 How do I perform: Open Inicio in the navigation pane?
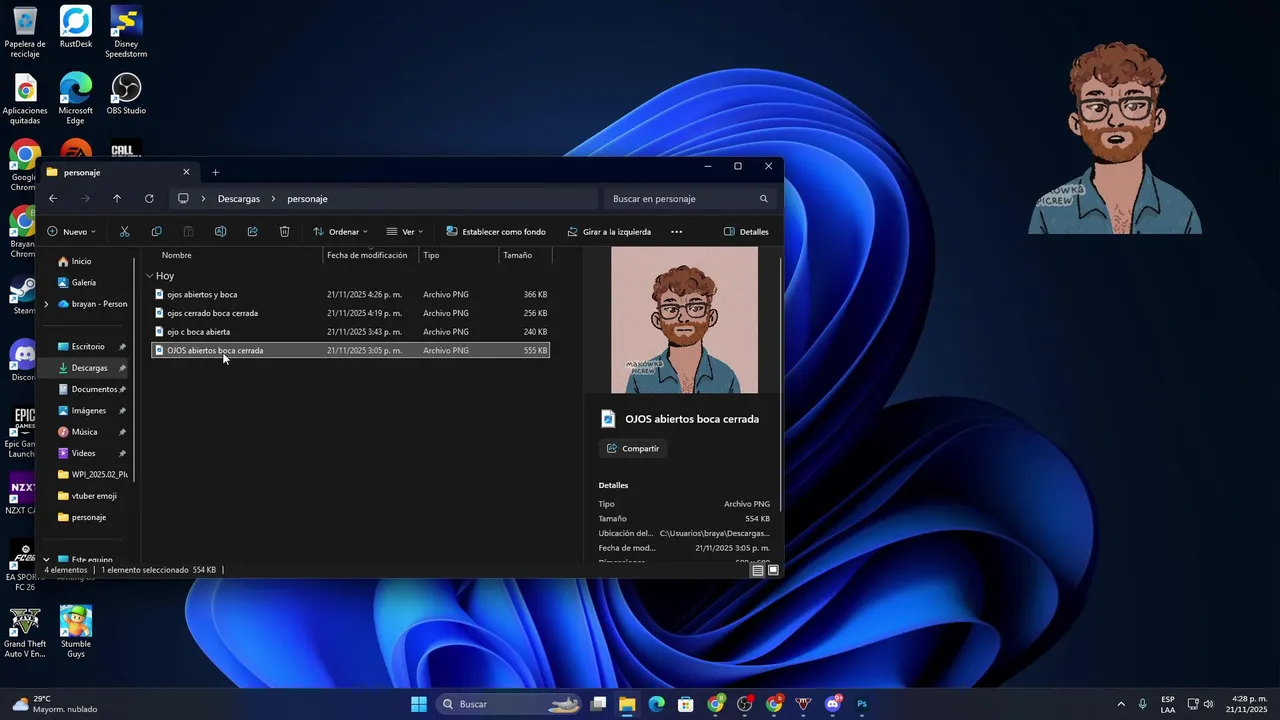pyautogui.click(x=81, y=261)
